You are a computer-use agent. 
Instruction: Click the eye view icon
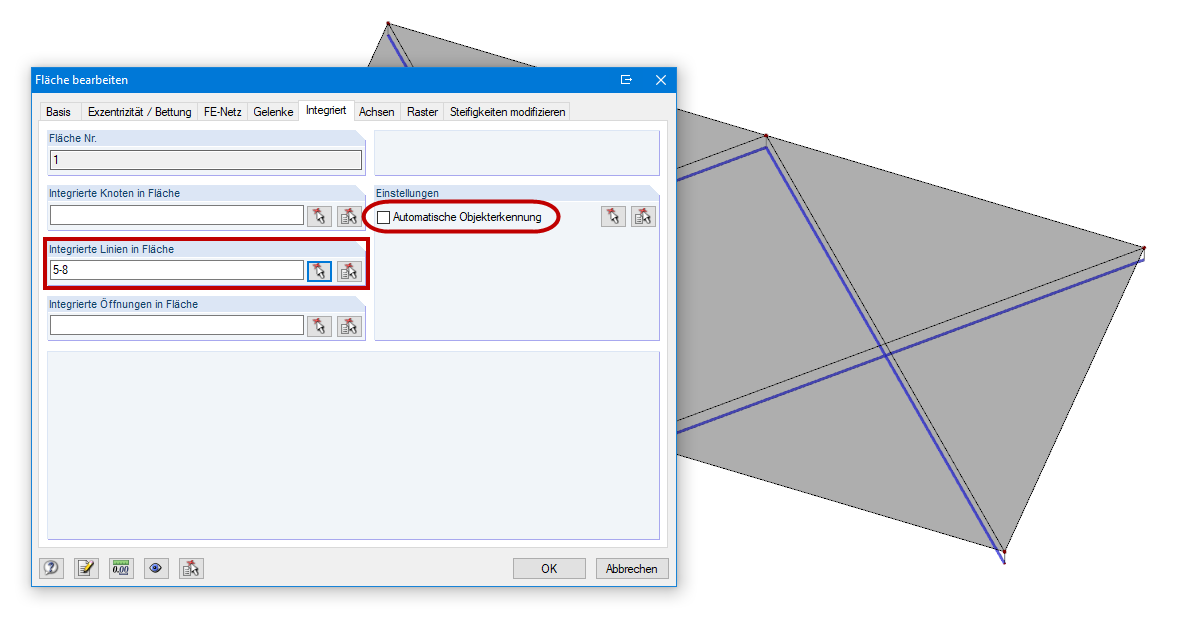pyautogui.click(x=156, y=568)
